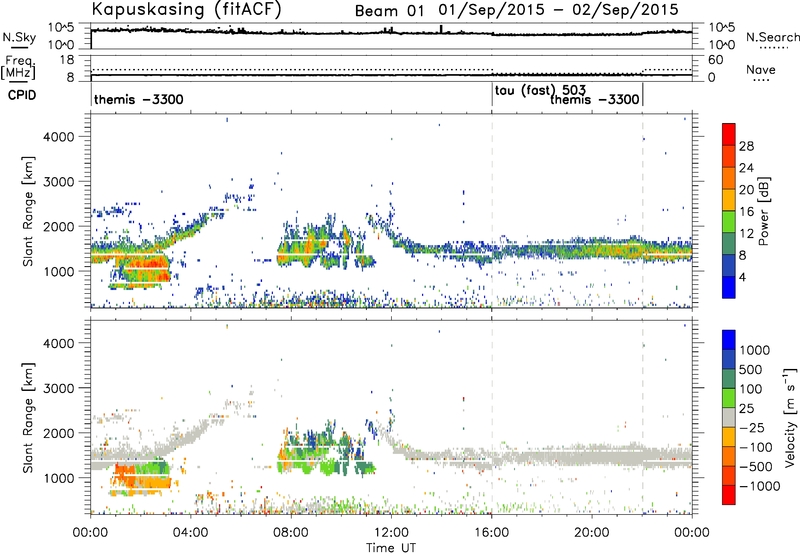Click the 1000 km tick of velocity panel
The width and height of the screenshot is (800, 554).
[x=59, y=478]
